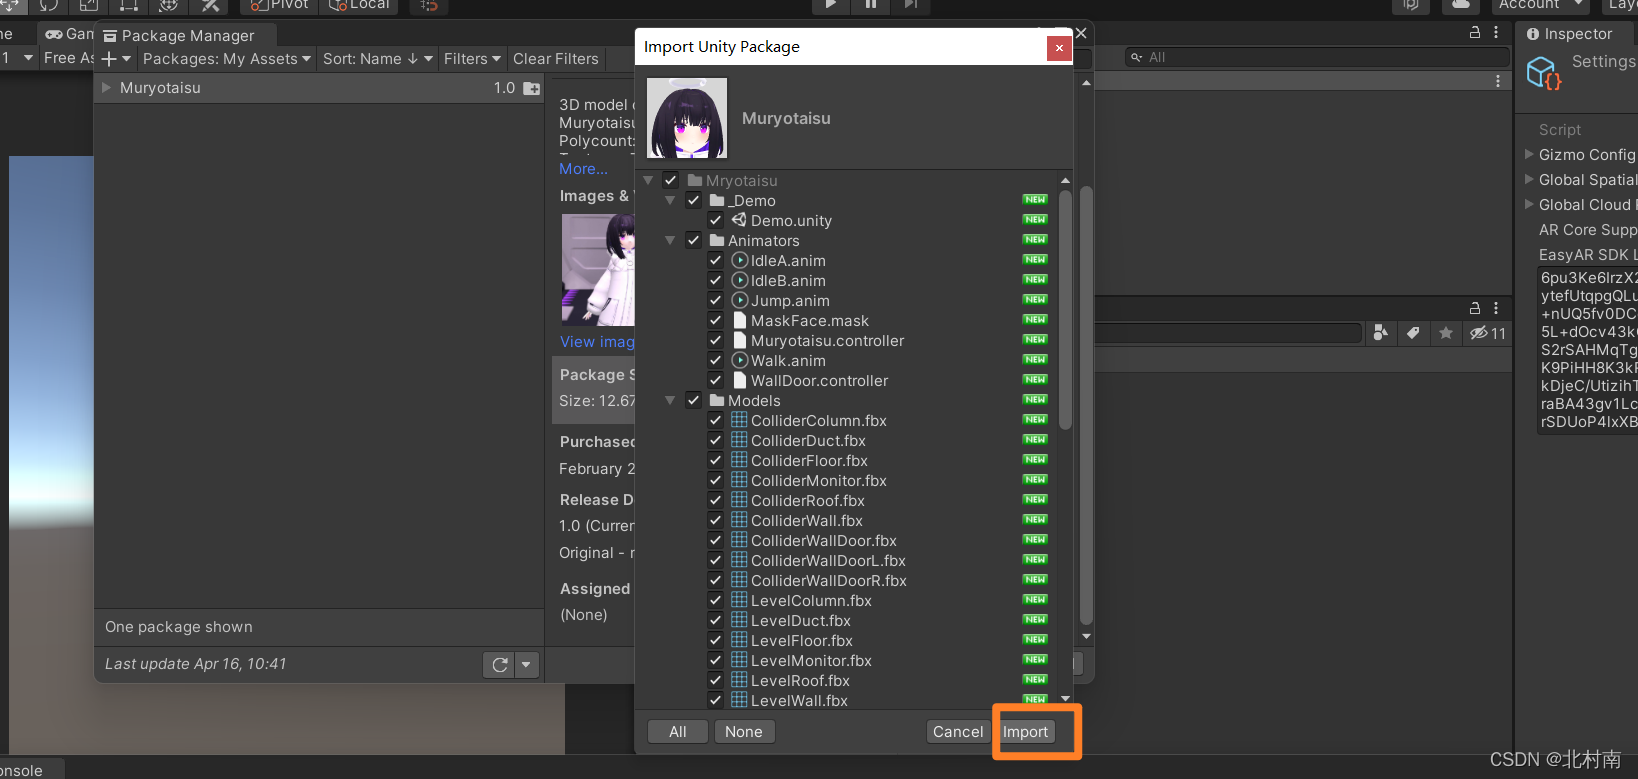Uncheck the Mryotaisu root folder checkbox
1638x779 pixels.
point(670,180)
